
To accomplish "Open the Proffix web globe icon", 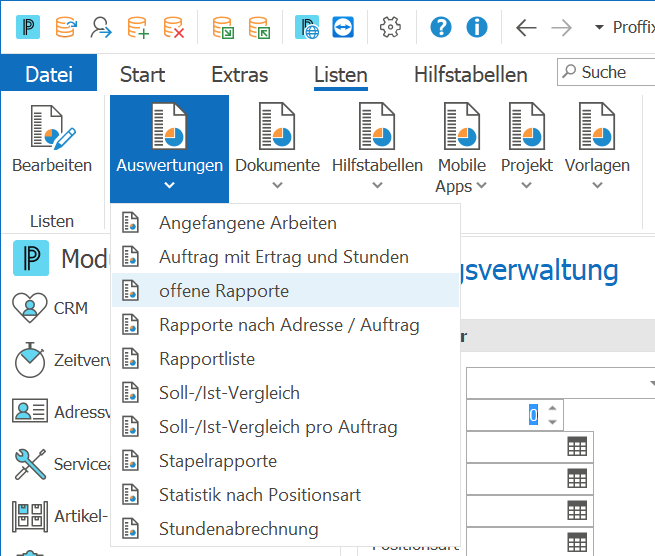I will tap(307, 27).
